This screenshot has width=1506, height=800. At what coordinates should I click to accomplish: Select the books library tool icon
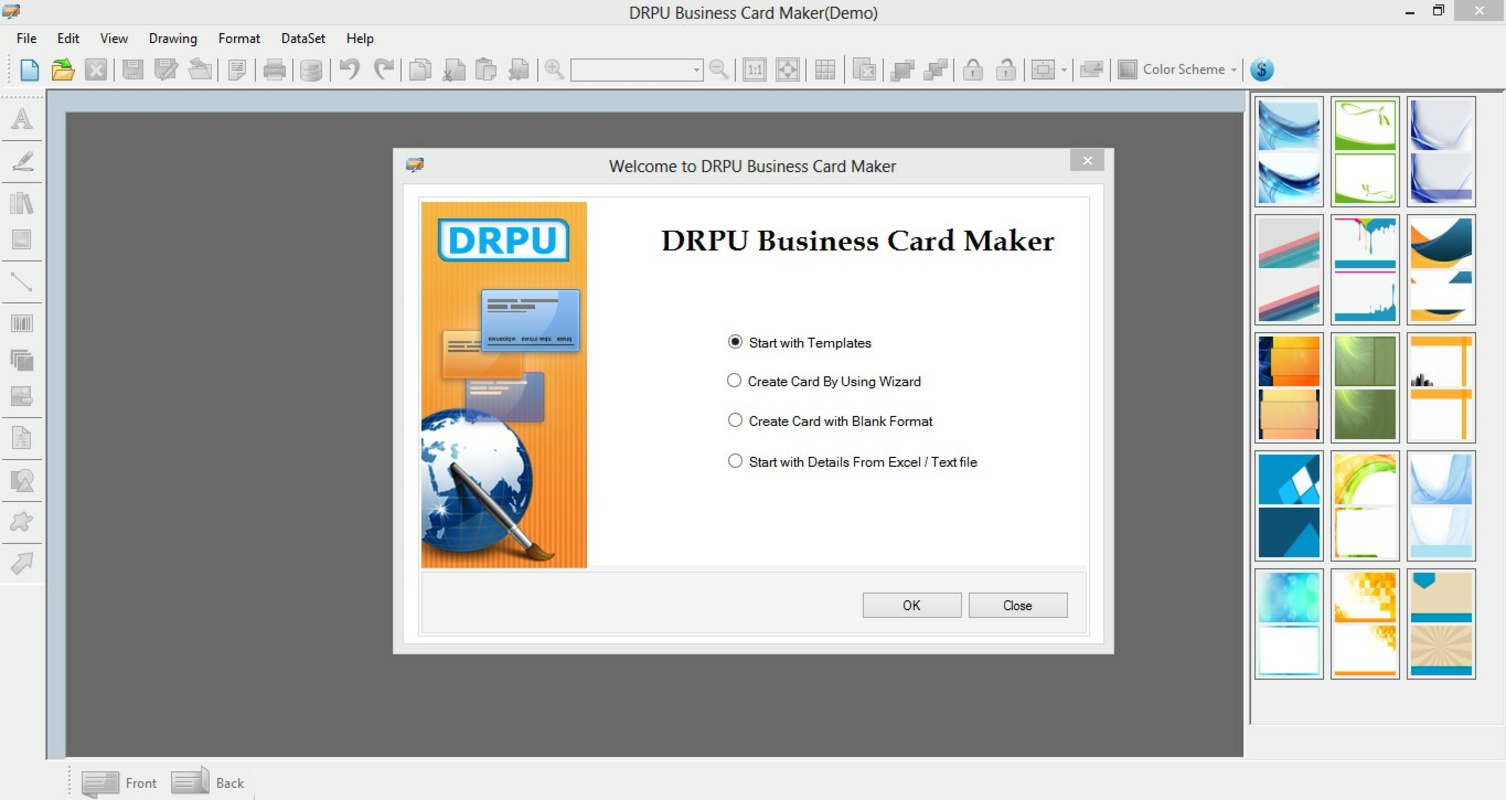point(22,203)
